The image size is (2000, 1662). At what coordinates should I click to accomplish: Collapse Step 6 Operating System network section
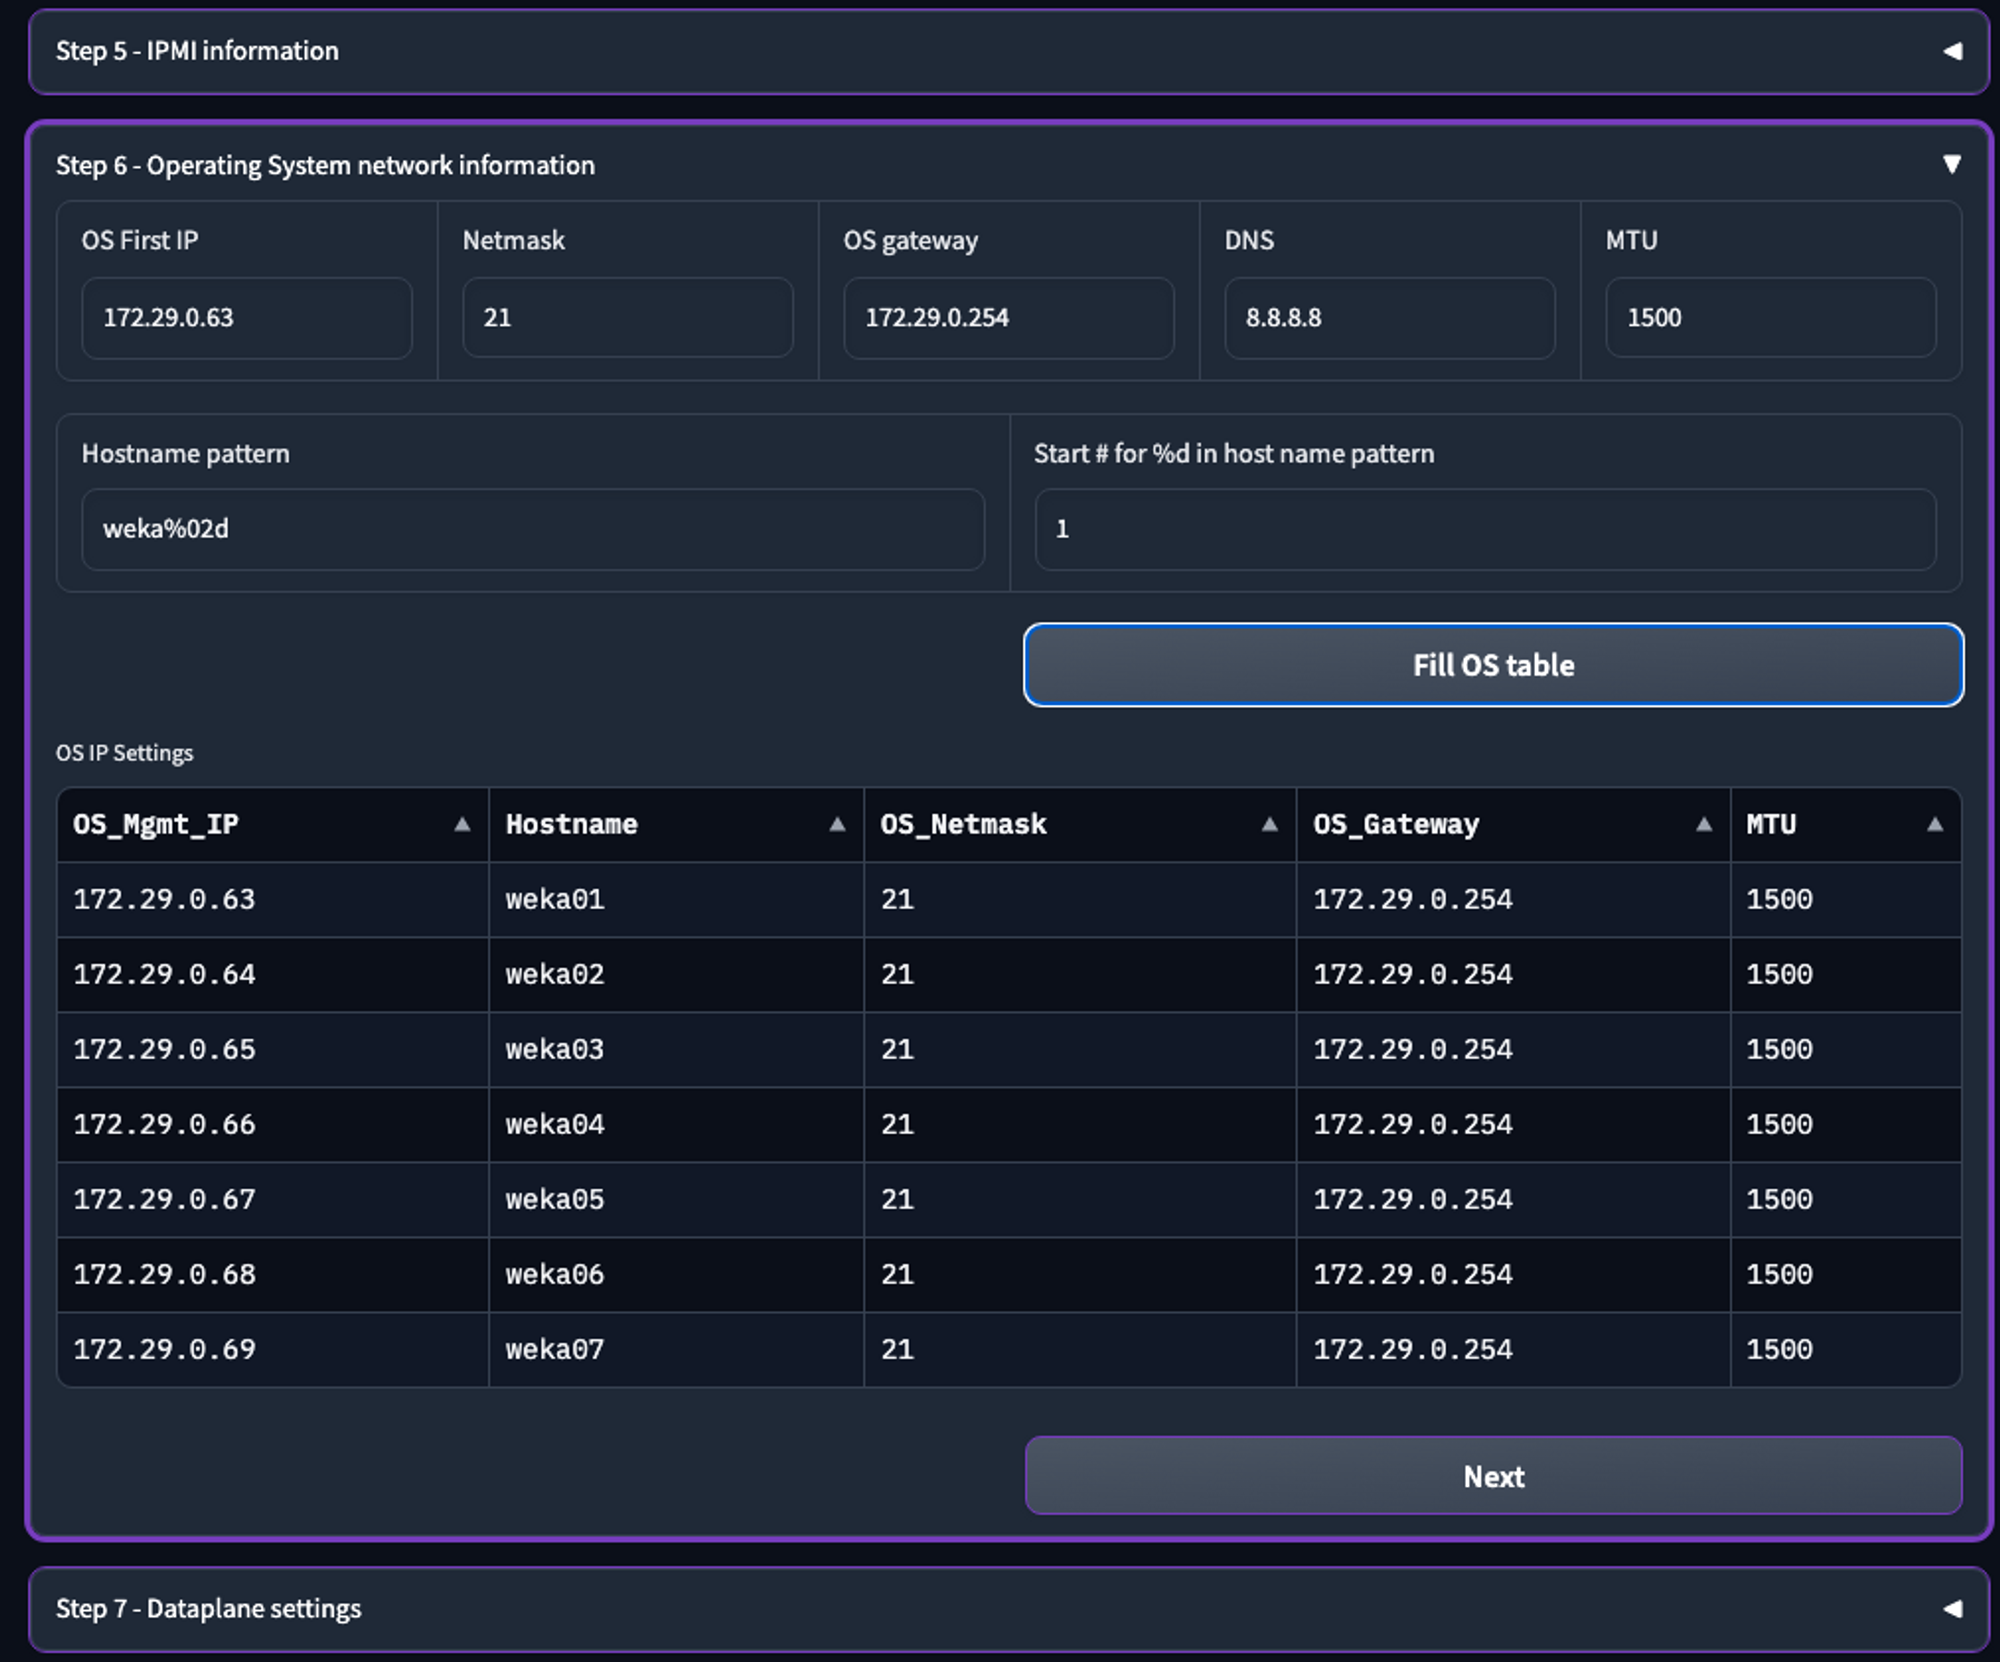[1951, 164]
